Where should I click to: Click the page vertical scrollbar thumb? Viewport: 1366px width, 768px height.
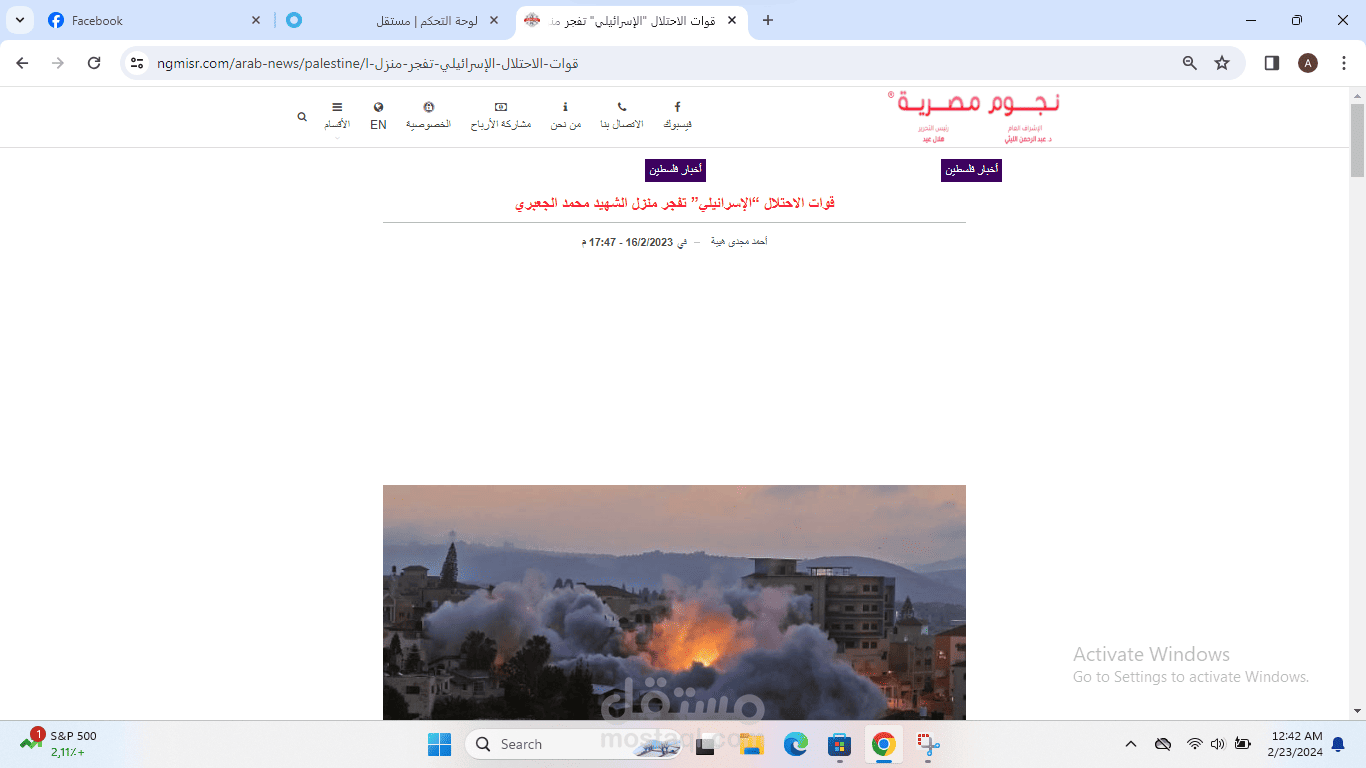point(1357,140)
